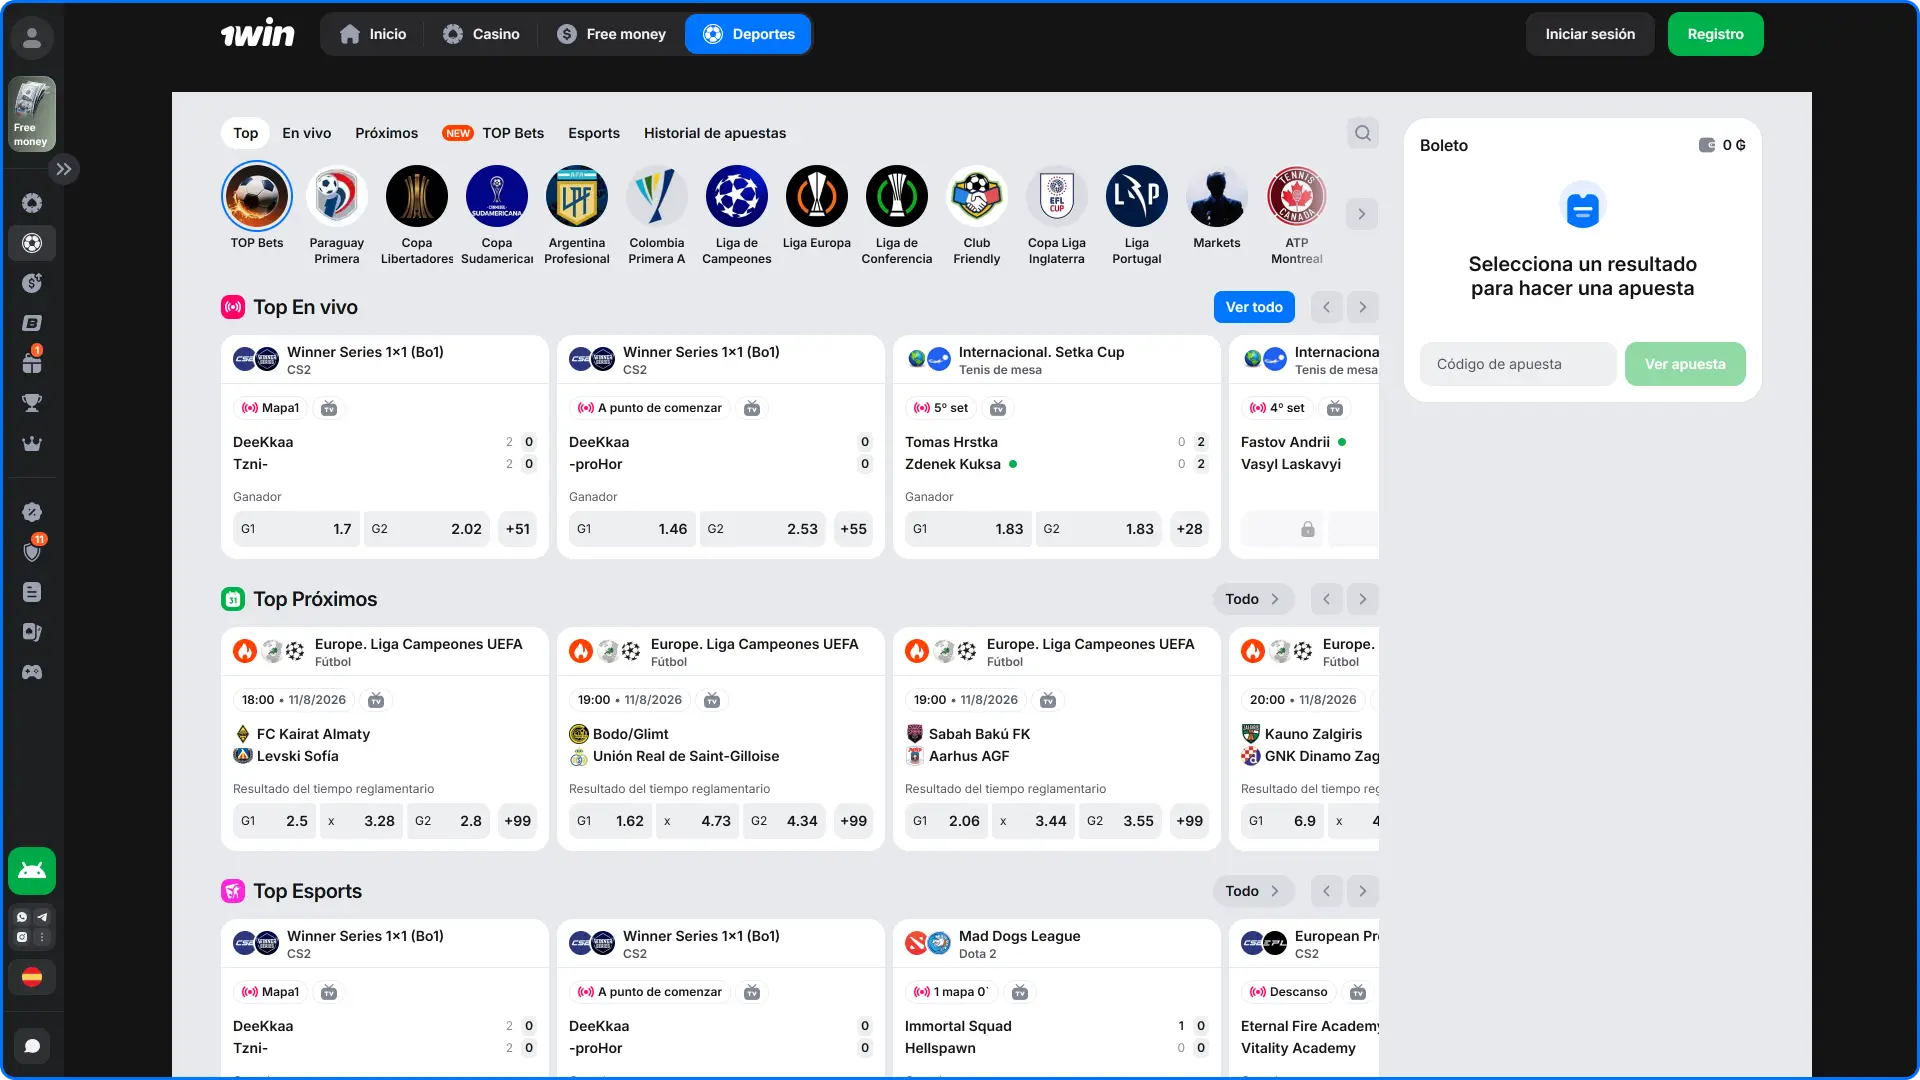Go to next Top En vivo cards
Viewport: 1920px width, 1080px height.
[1363, 307]
